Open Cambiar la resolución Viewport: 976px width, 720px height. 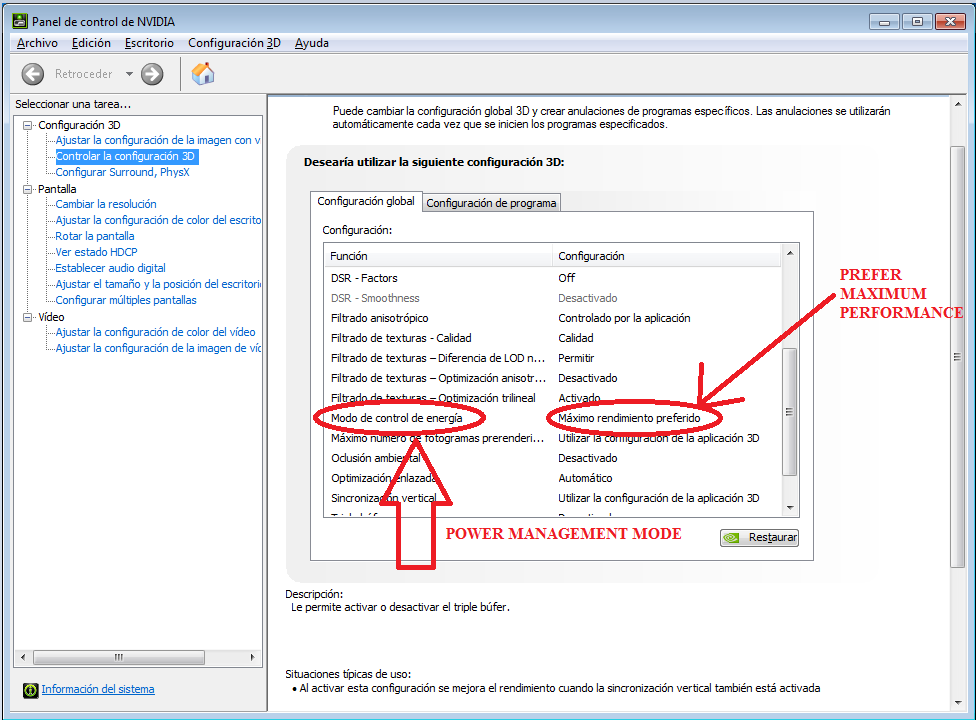[106, 204]
